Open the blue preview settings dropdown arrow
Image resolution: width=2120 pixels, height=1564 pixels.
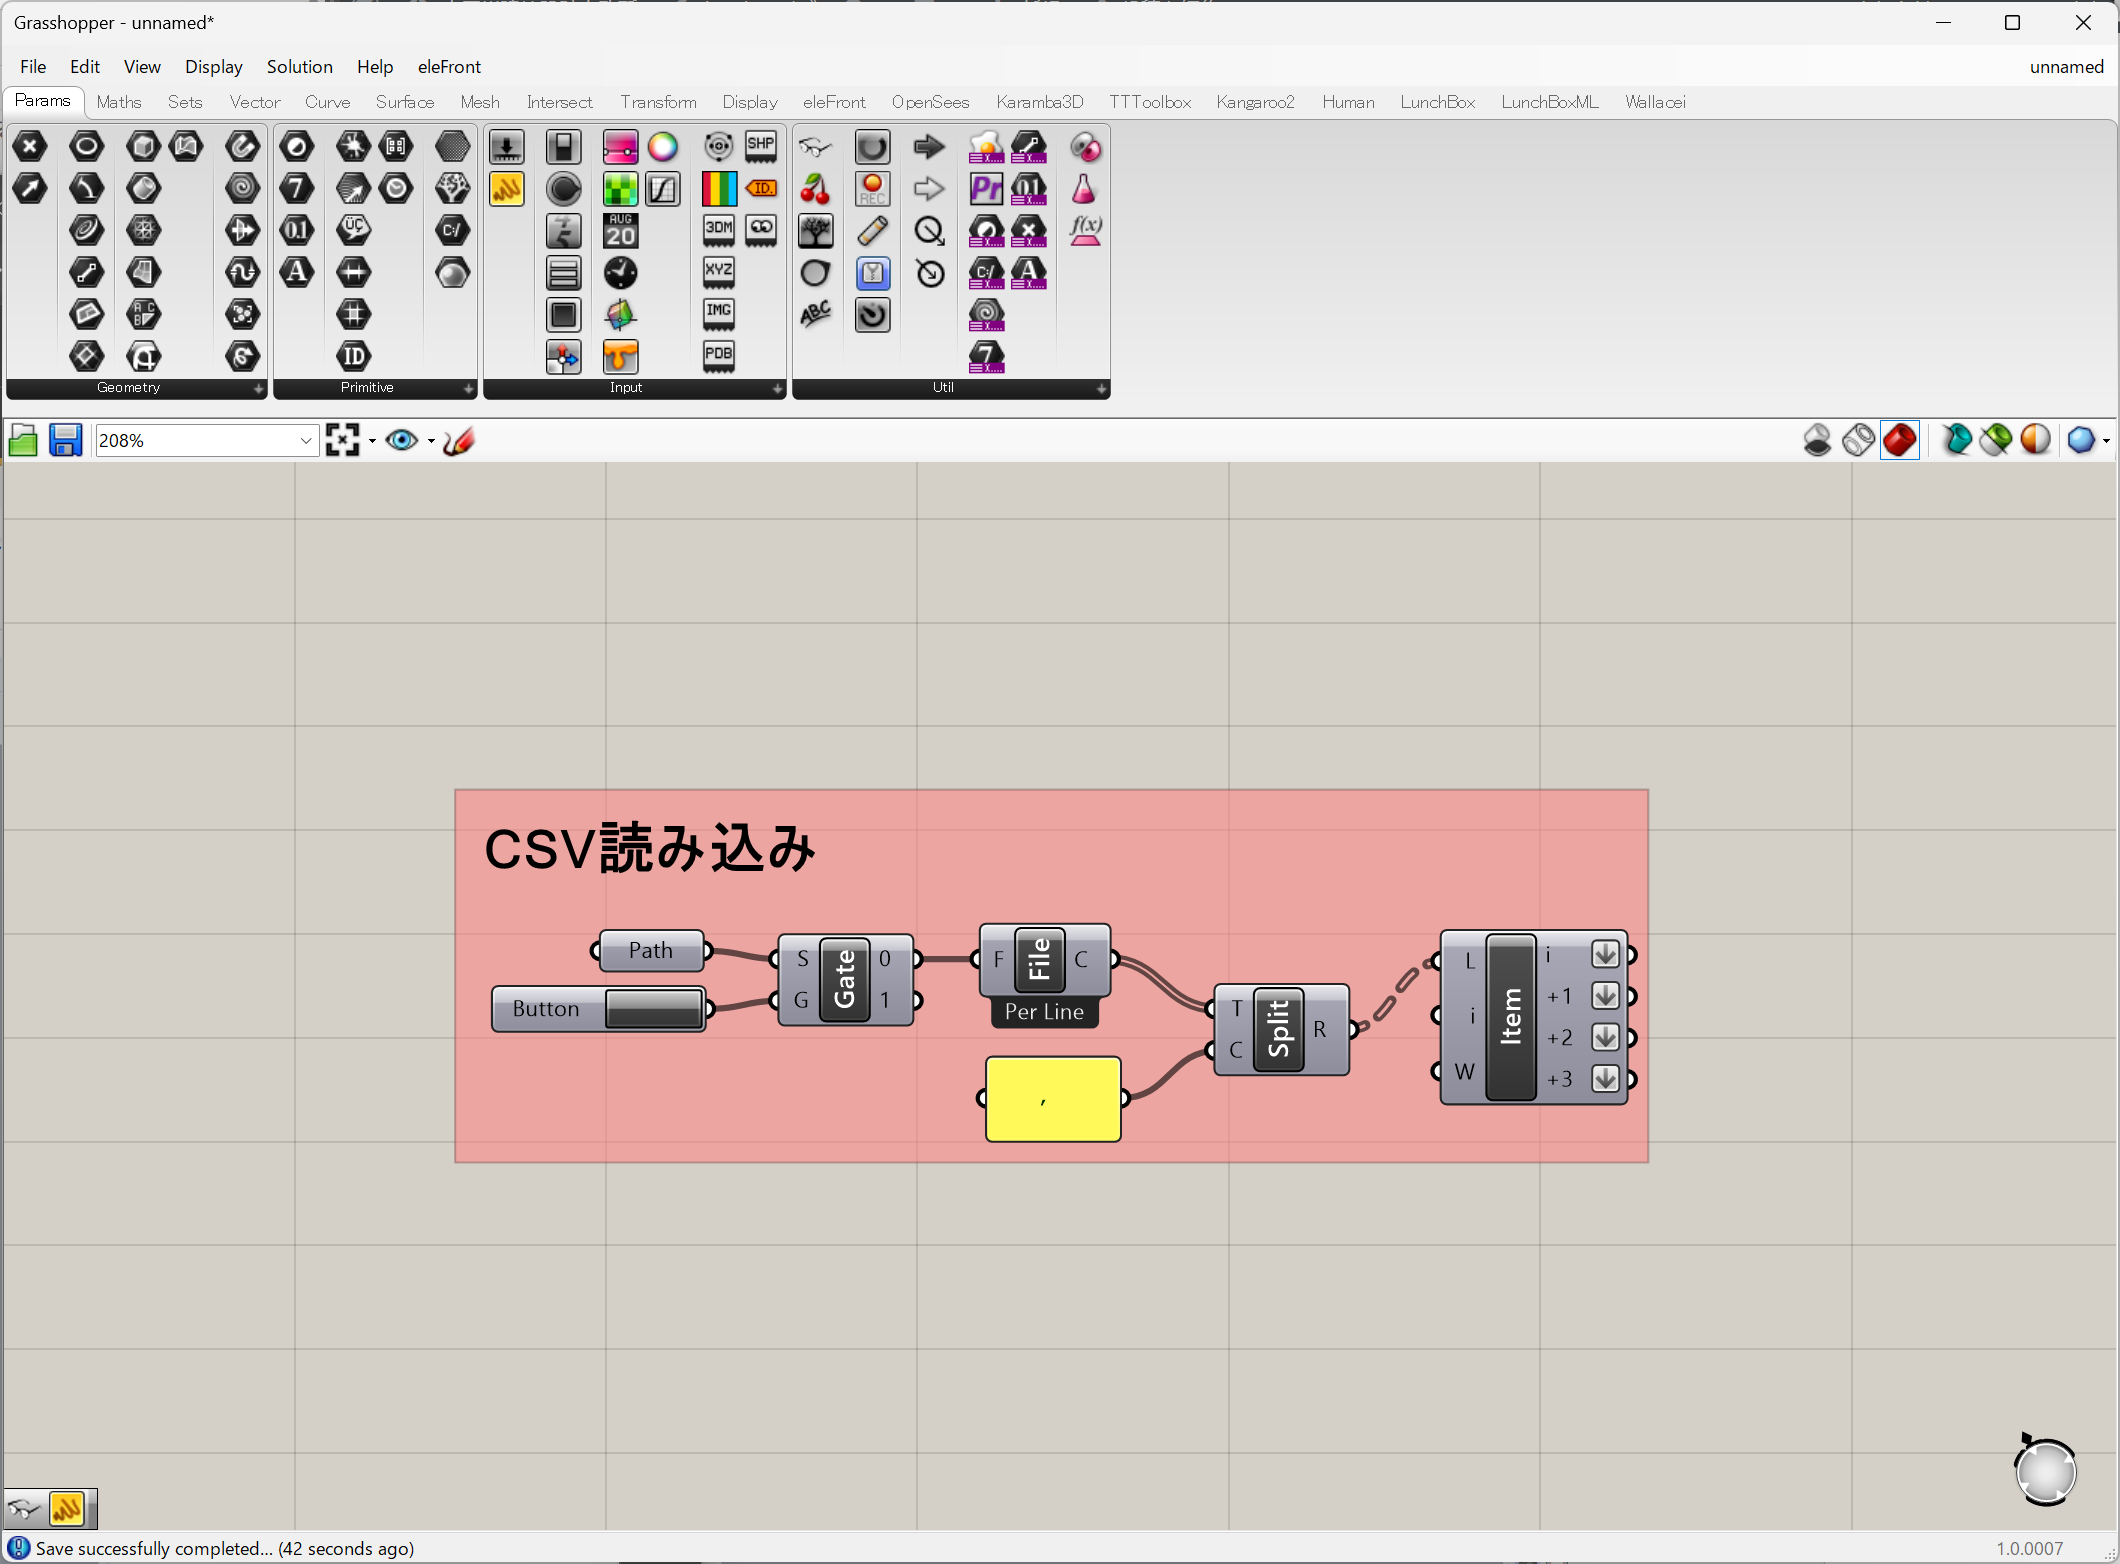pos(2106,440)
